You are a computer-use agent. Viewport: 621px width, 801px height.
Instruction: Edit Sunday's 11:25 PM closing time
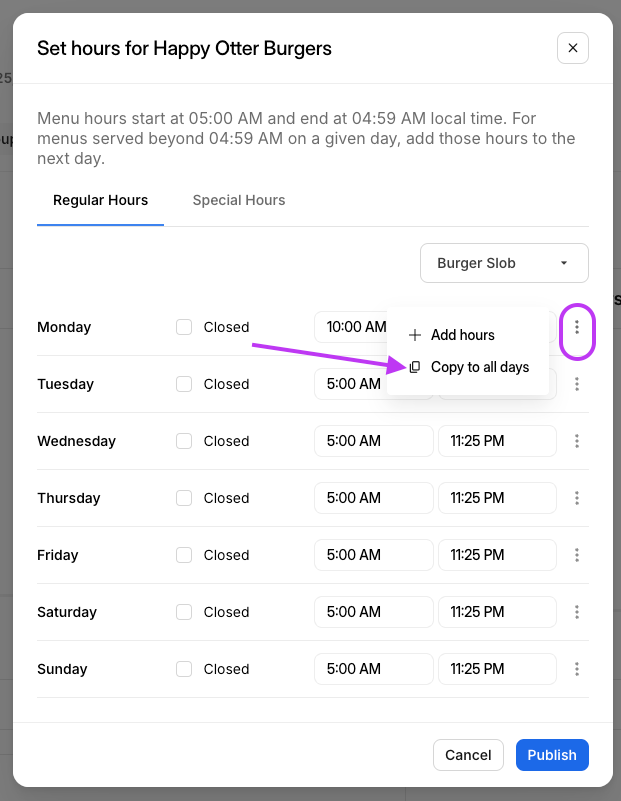[x=497, y=669]
